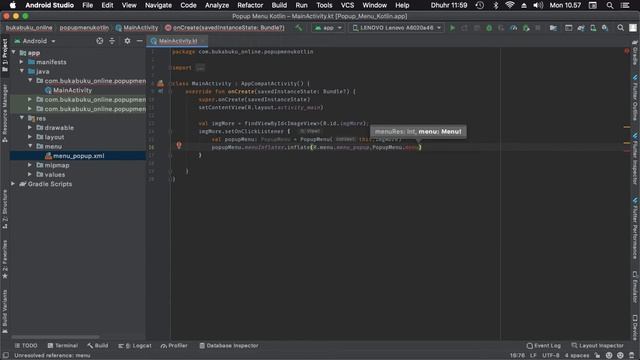The height and width of the screenshot is (360, 640).
Task: Collapse the app module node
Action: click(x=14, y=53)
